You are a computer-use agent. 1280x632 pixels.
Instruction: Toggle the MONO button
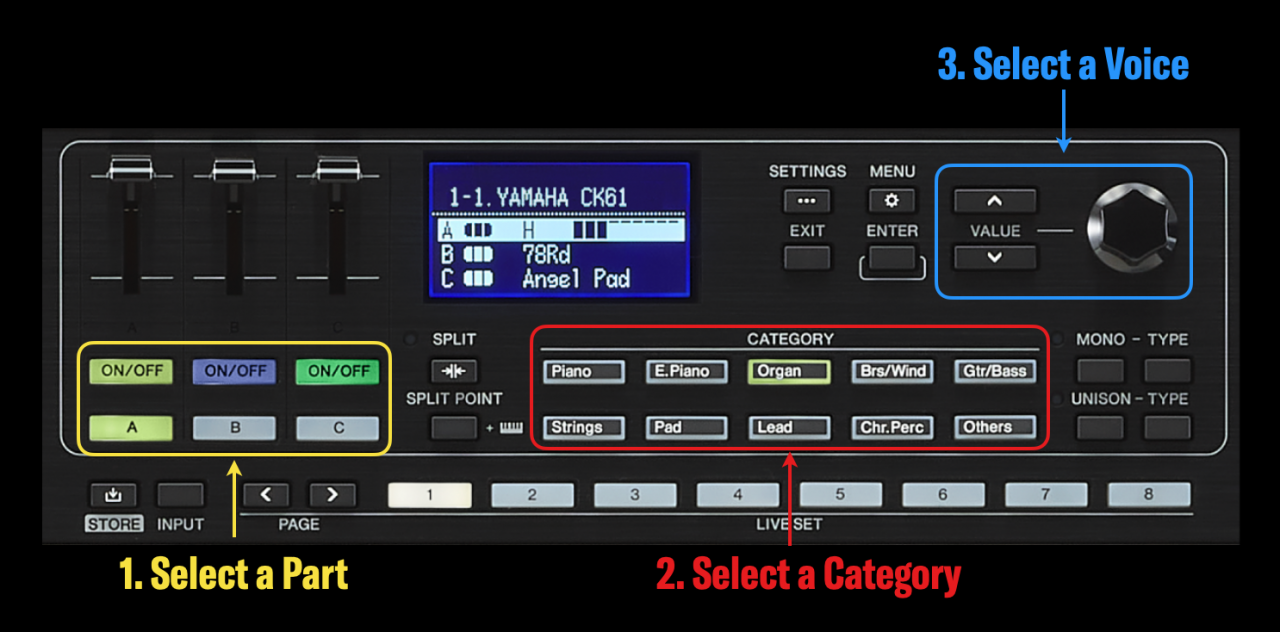coord(1100,371)
